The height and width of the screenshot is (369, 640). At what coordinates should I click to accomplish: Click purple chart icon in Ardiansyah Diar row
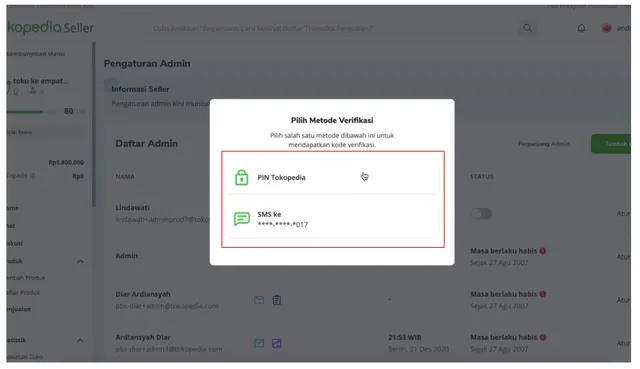[x=277, y=343]
